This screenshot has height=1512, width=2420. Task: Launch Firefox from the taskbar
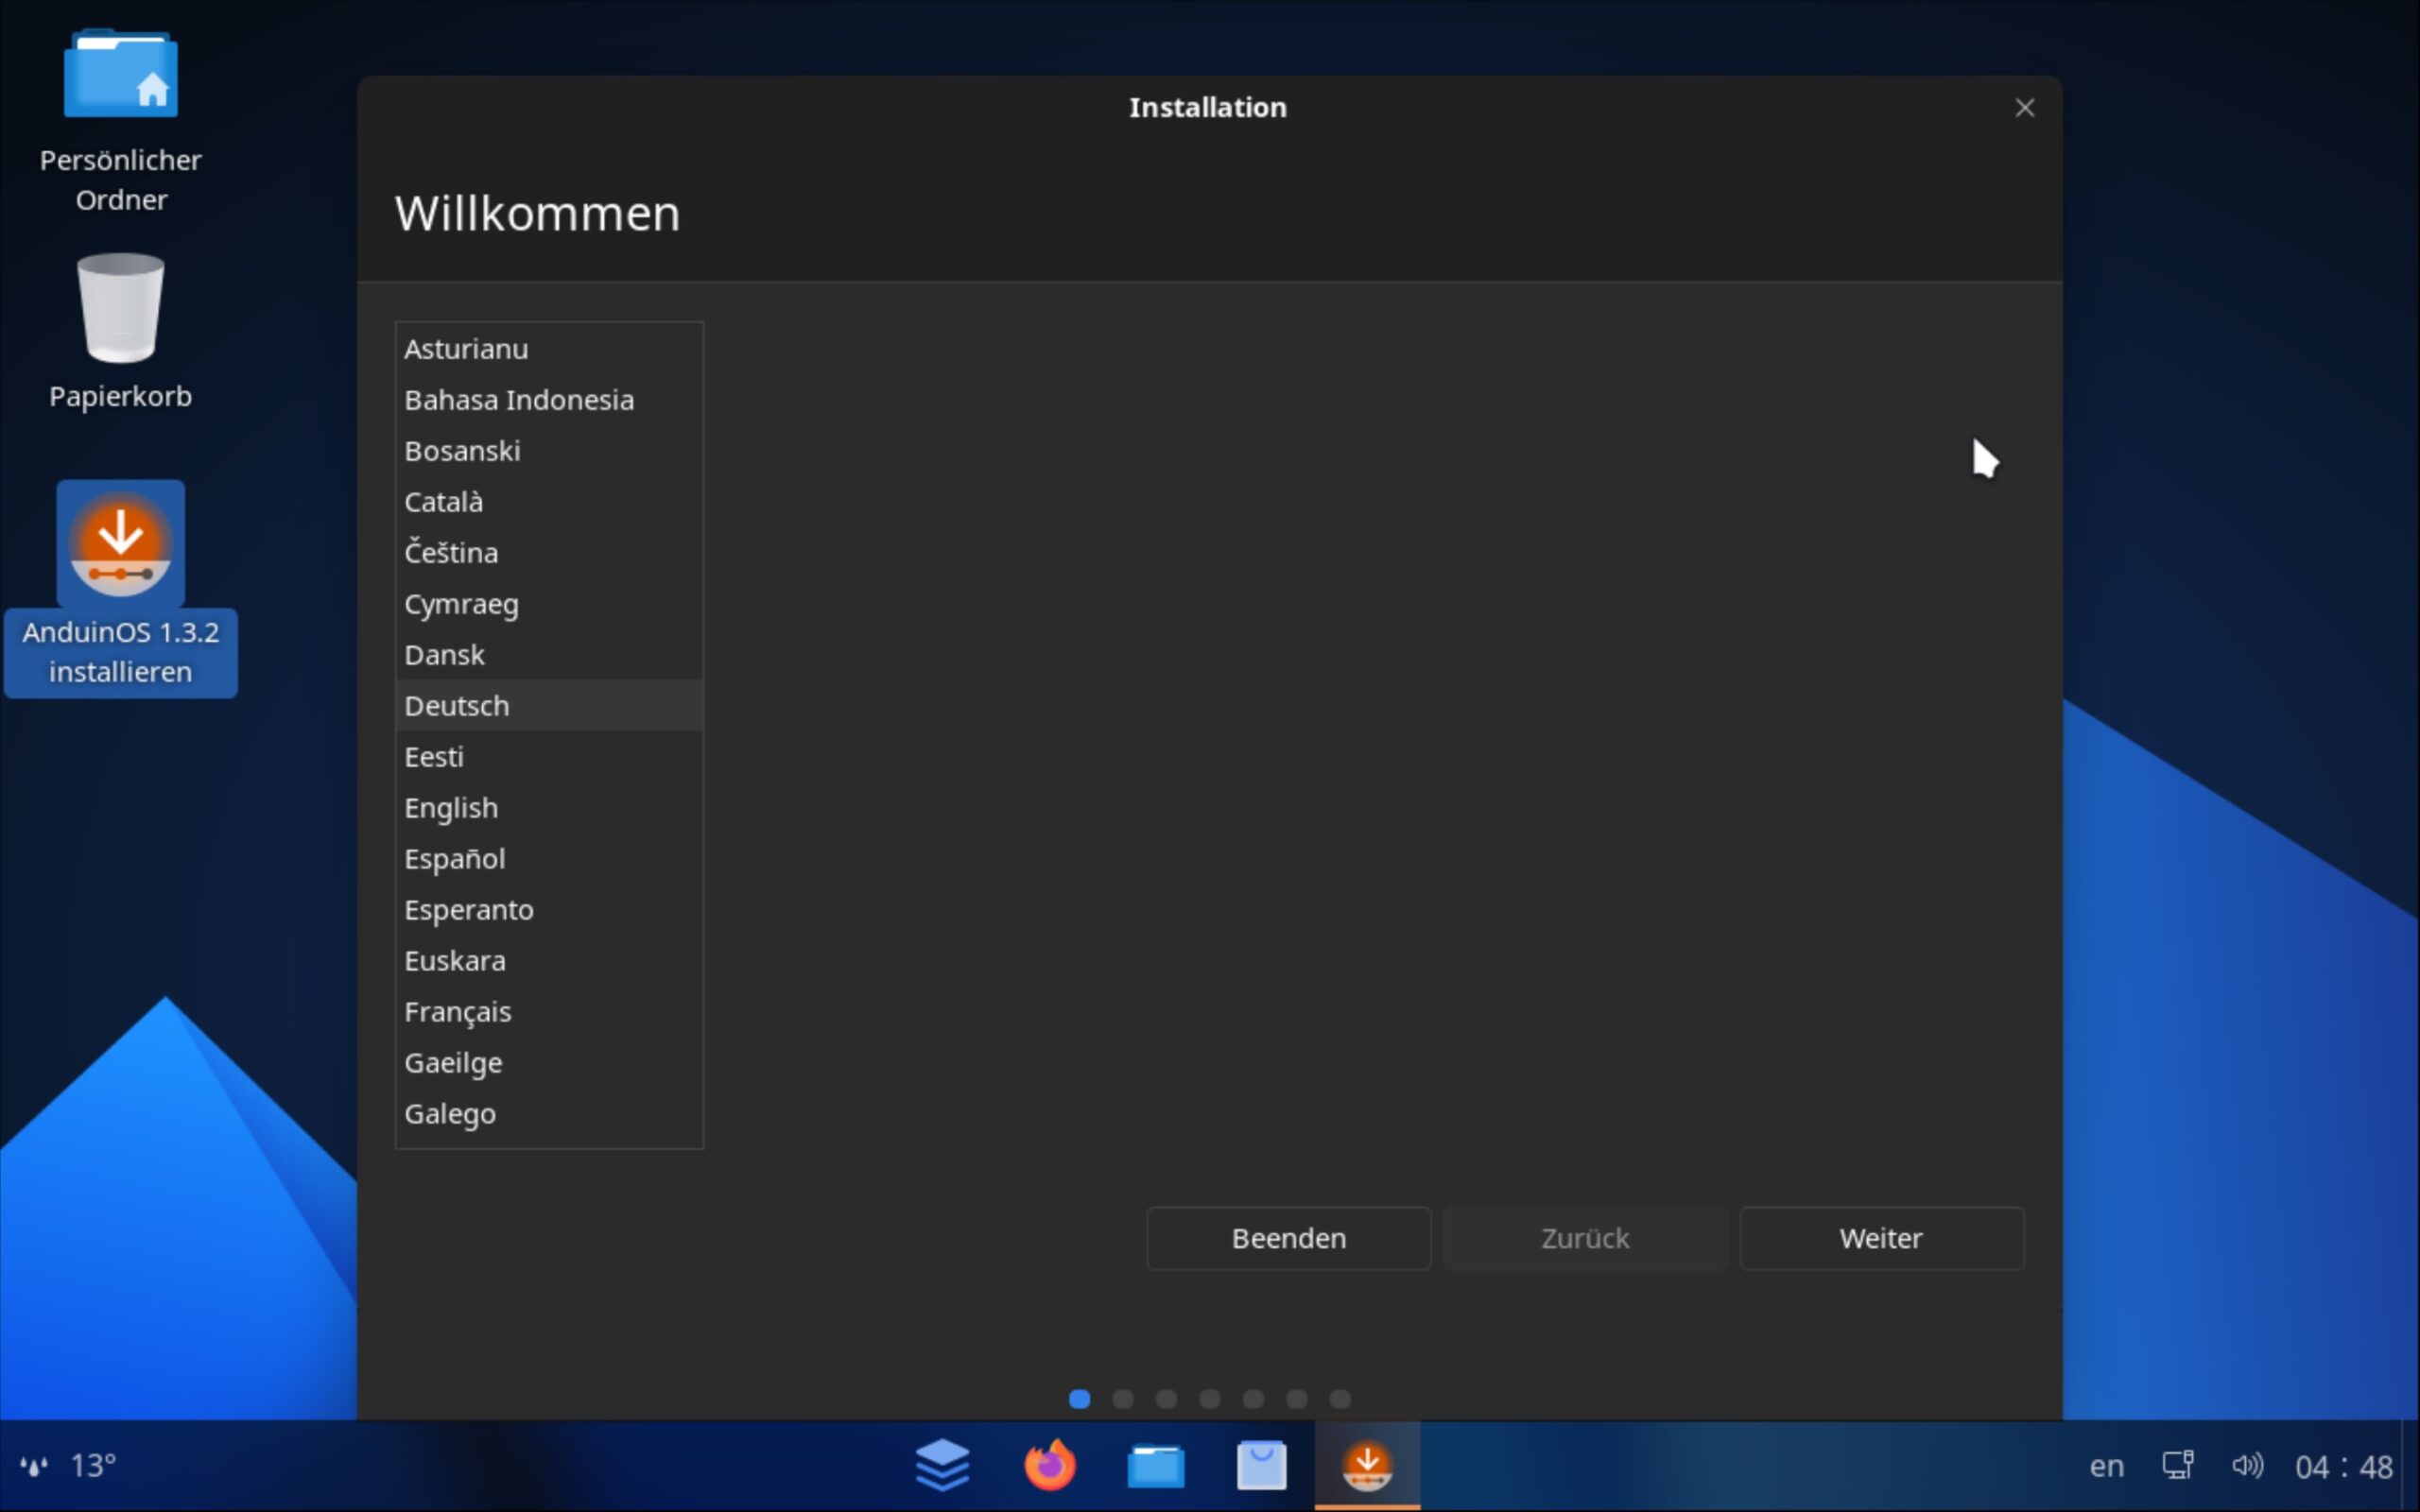pyautogui.click(x=1050, y=1466)
